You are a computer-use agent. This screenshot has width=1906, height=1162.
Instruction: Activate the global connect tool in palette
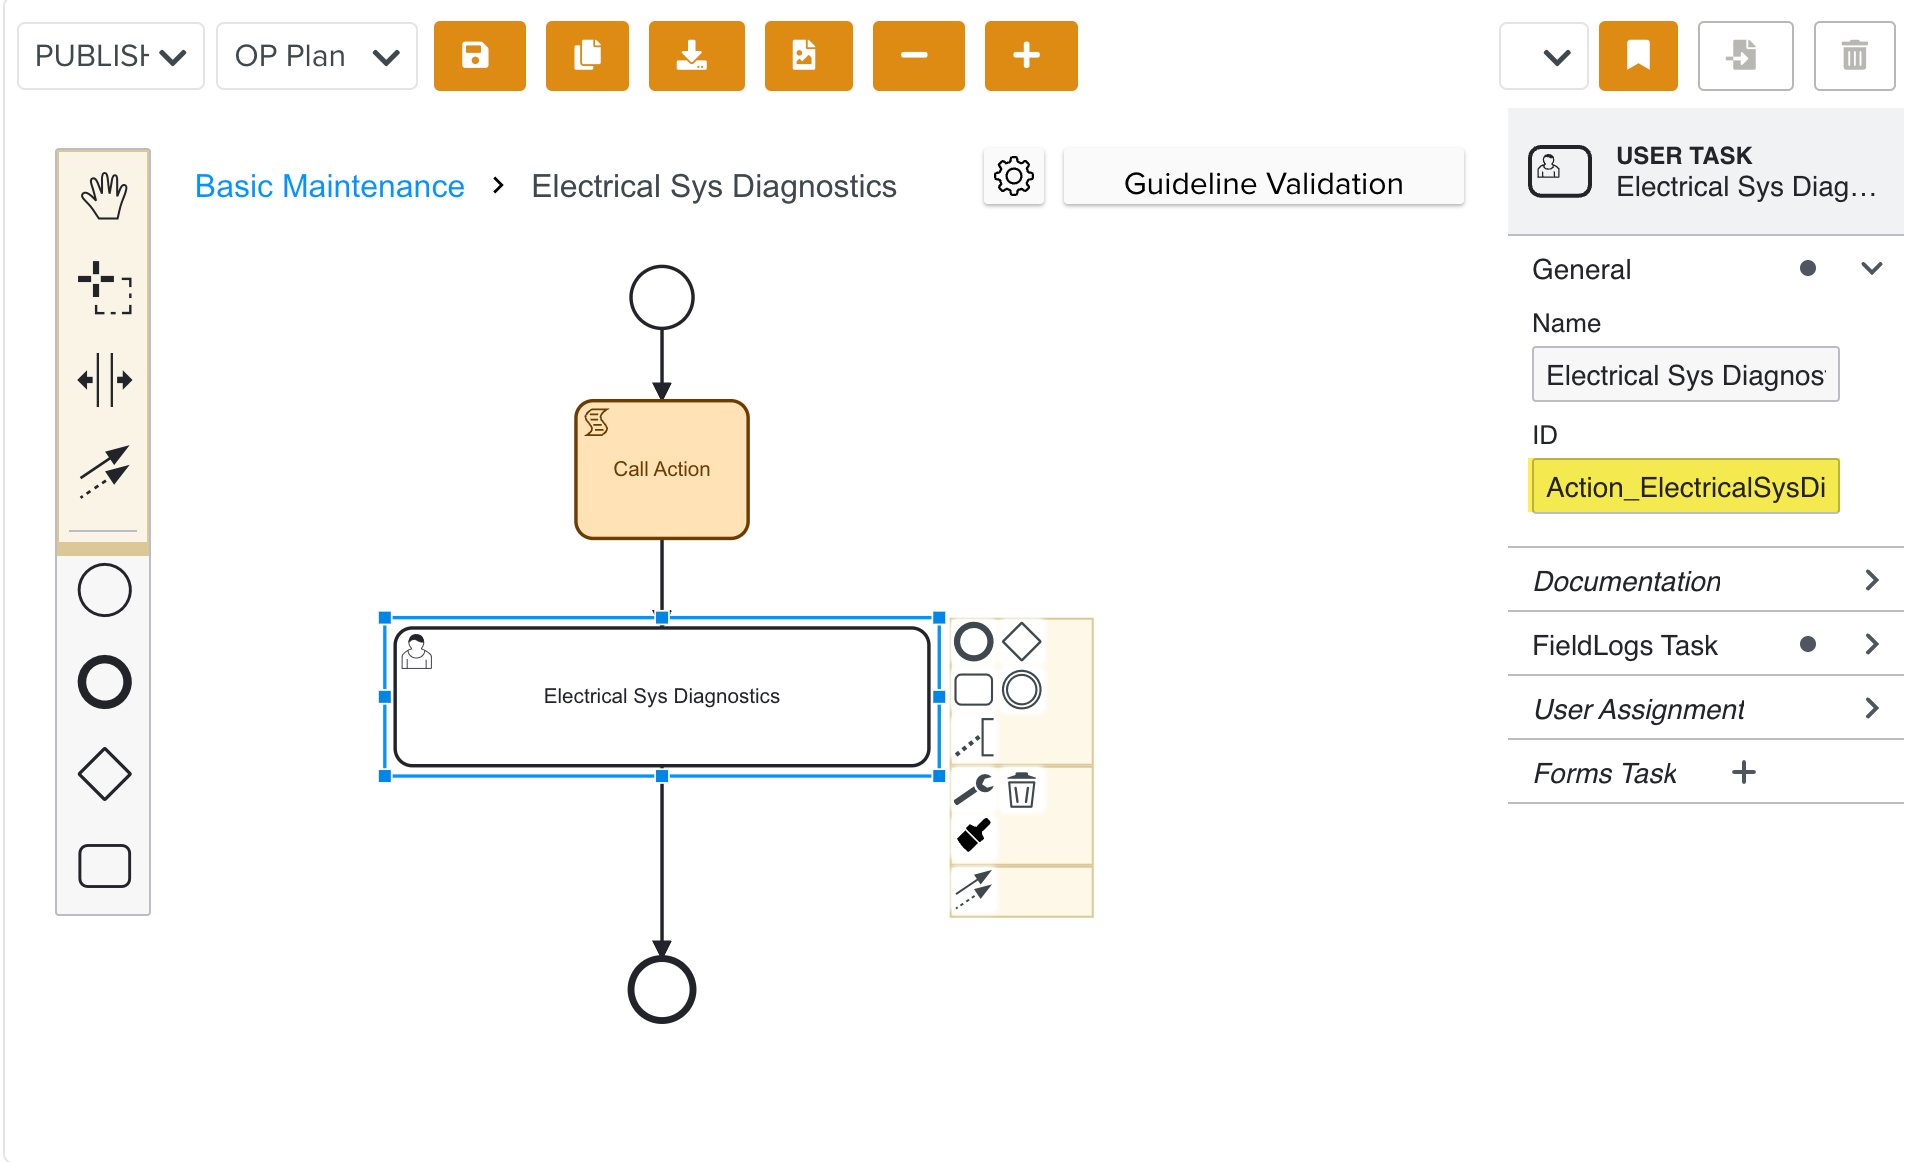[104, 471]
